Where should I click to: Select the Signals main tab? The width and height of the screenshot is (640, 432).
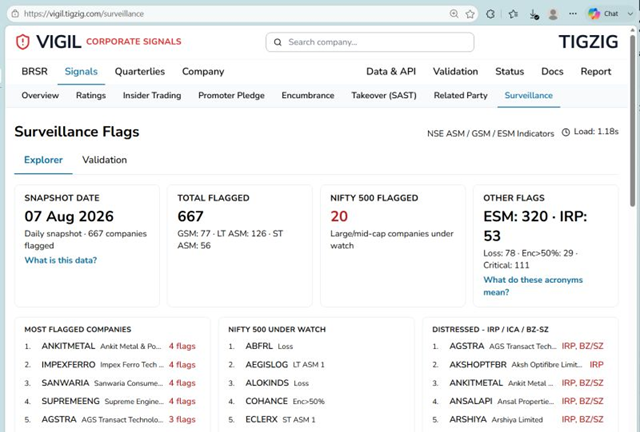pyautogui.click(x=81, y=71)
